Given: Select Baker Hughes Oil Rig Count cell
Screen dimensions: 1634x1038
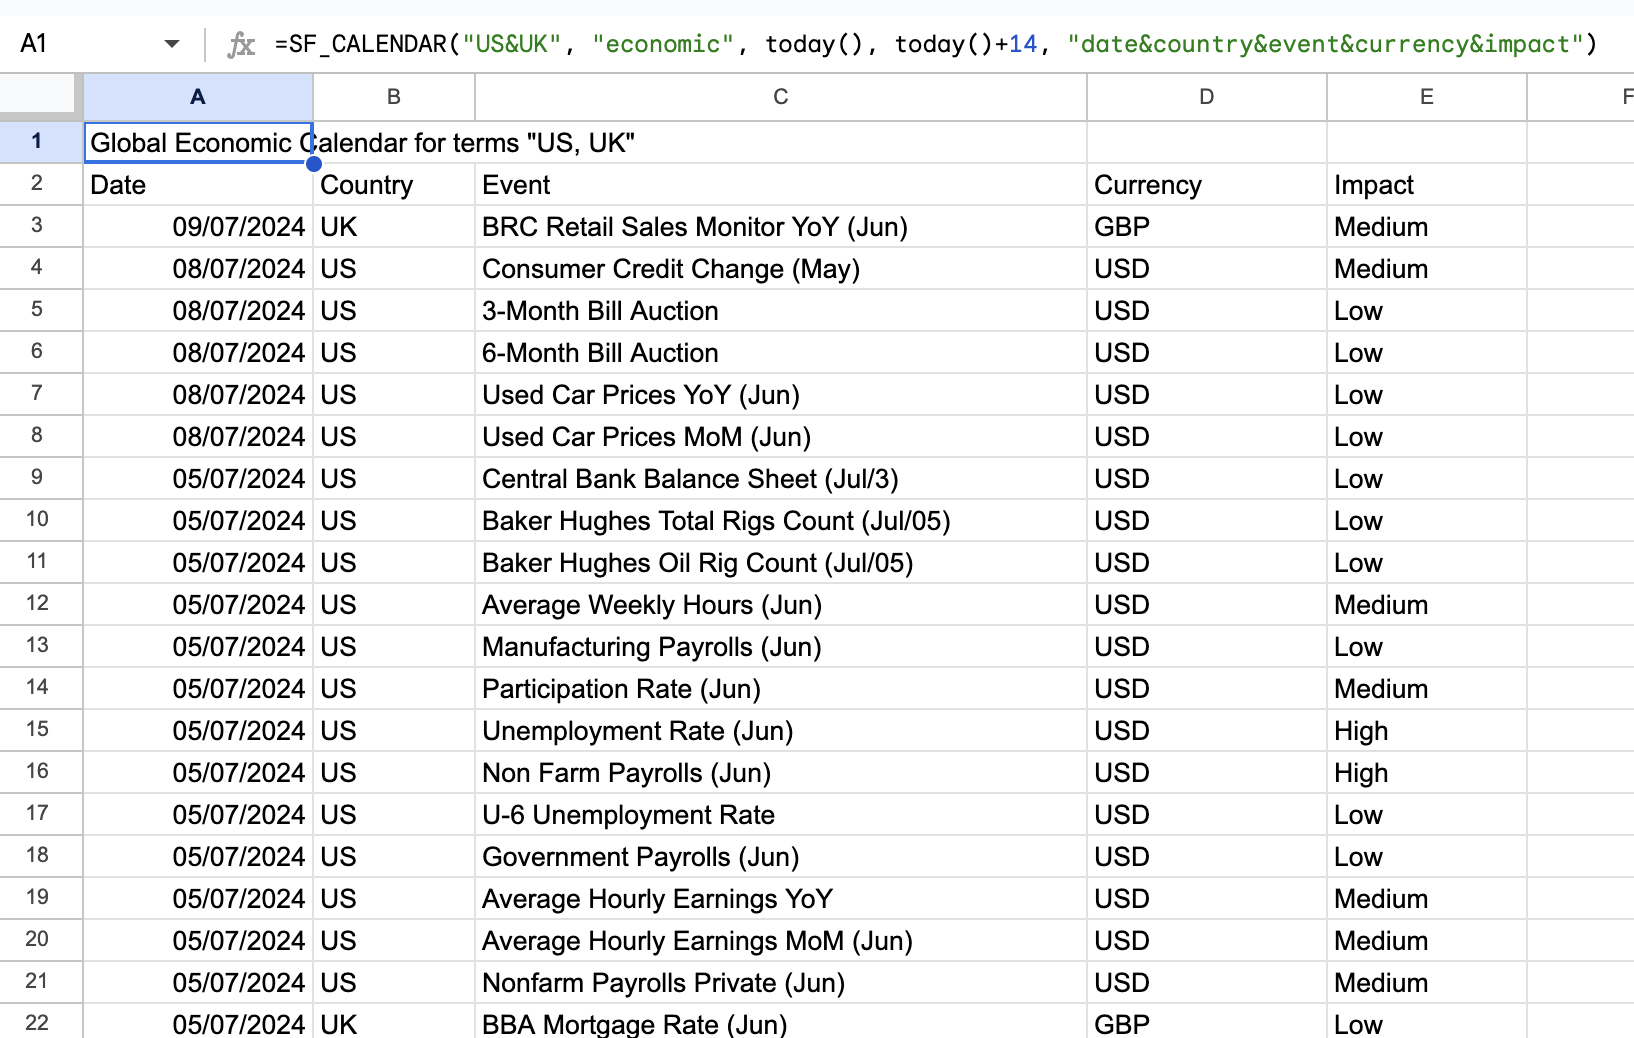Looking at the screenshot, I should point(781,563).
